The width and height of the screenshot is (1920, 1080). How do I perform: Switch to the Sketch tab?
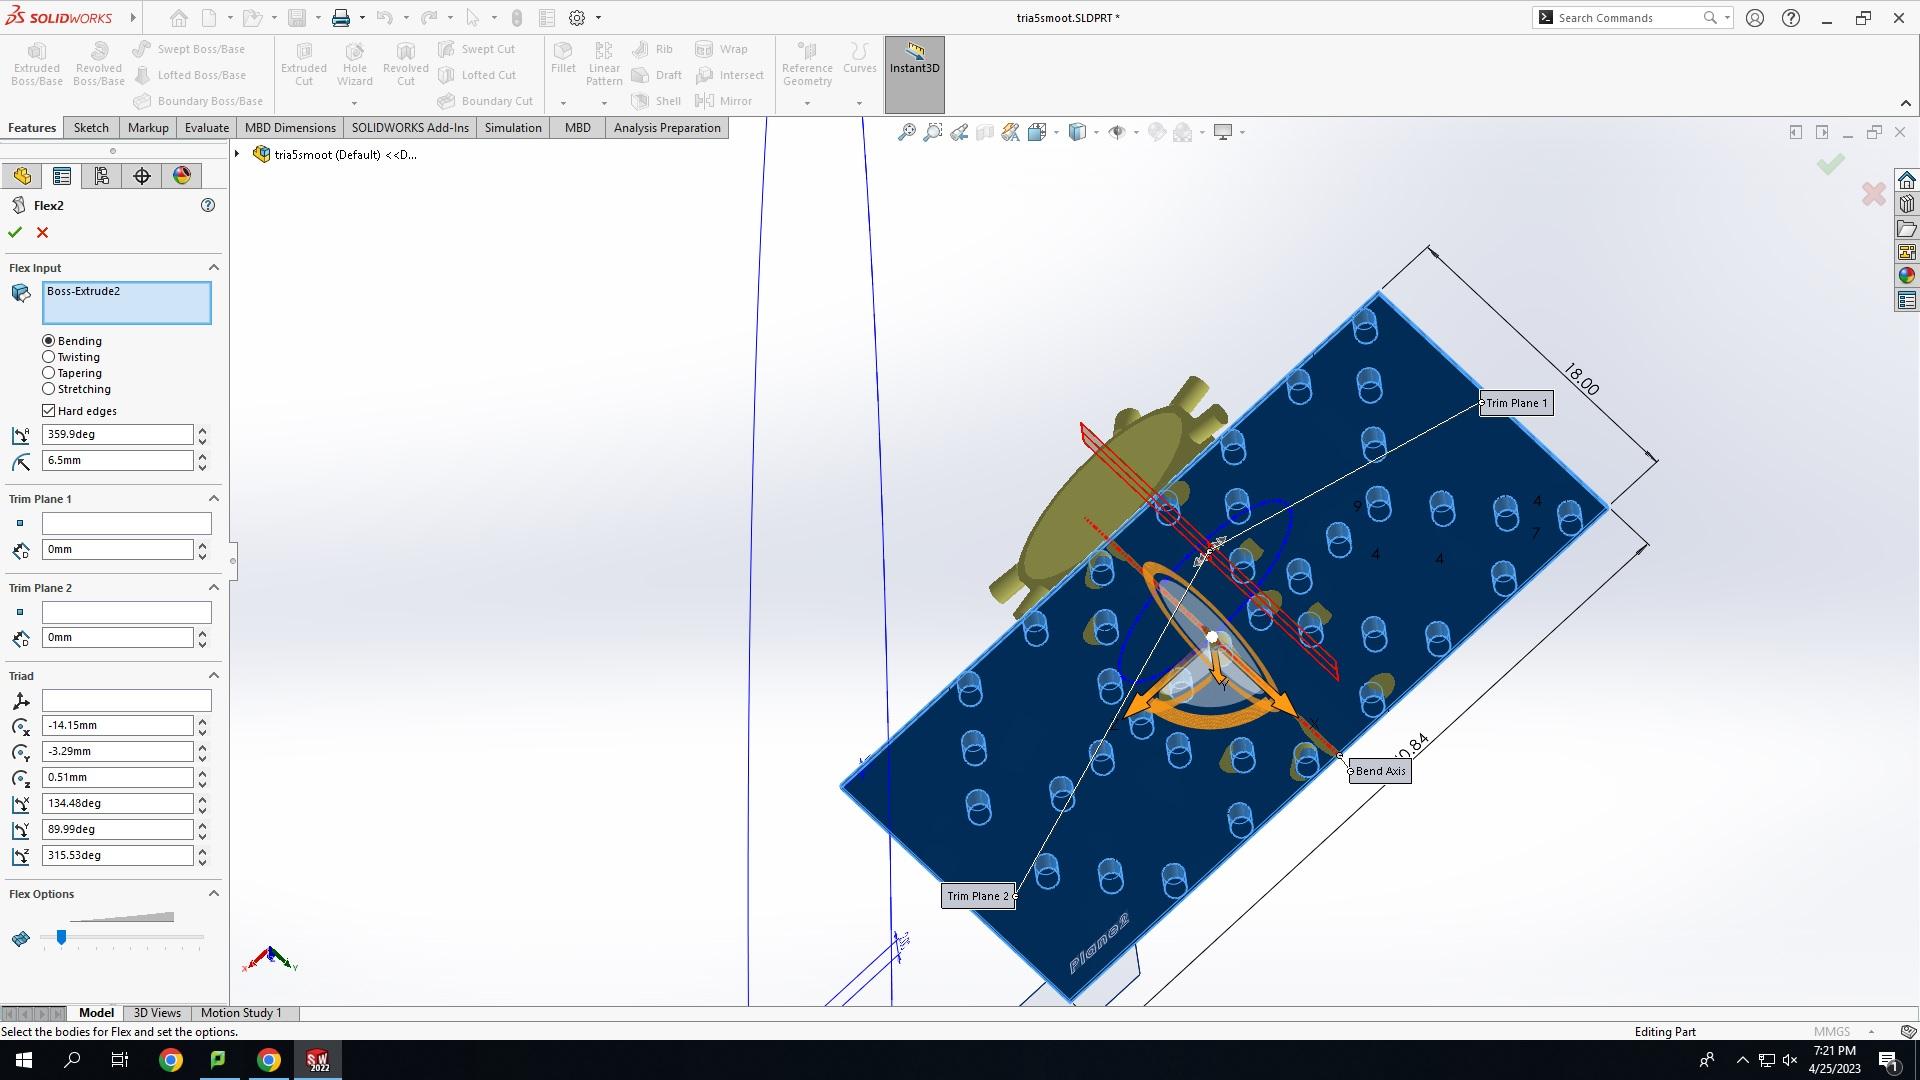(x=91, y=128)
